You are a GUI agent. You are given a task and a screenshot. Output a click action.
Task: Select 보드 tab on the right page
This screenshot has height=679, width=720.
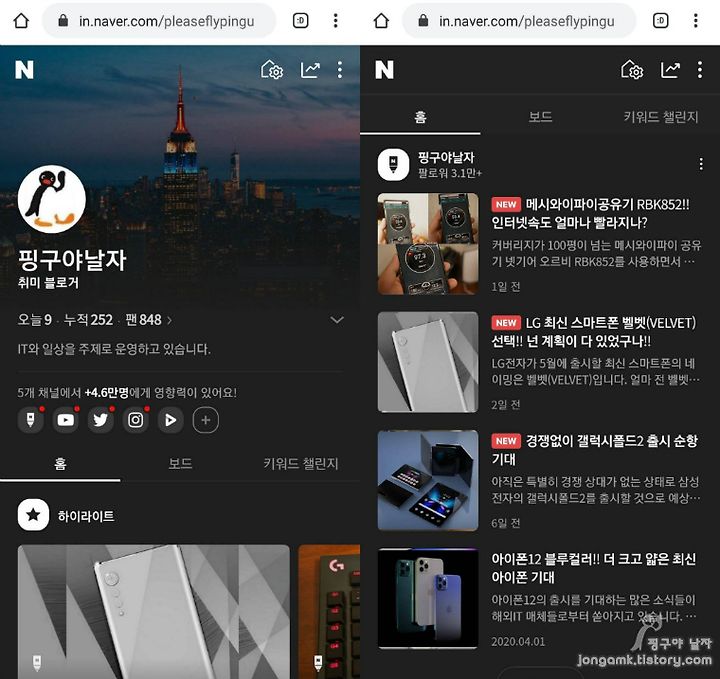(540, 118)
